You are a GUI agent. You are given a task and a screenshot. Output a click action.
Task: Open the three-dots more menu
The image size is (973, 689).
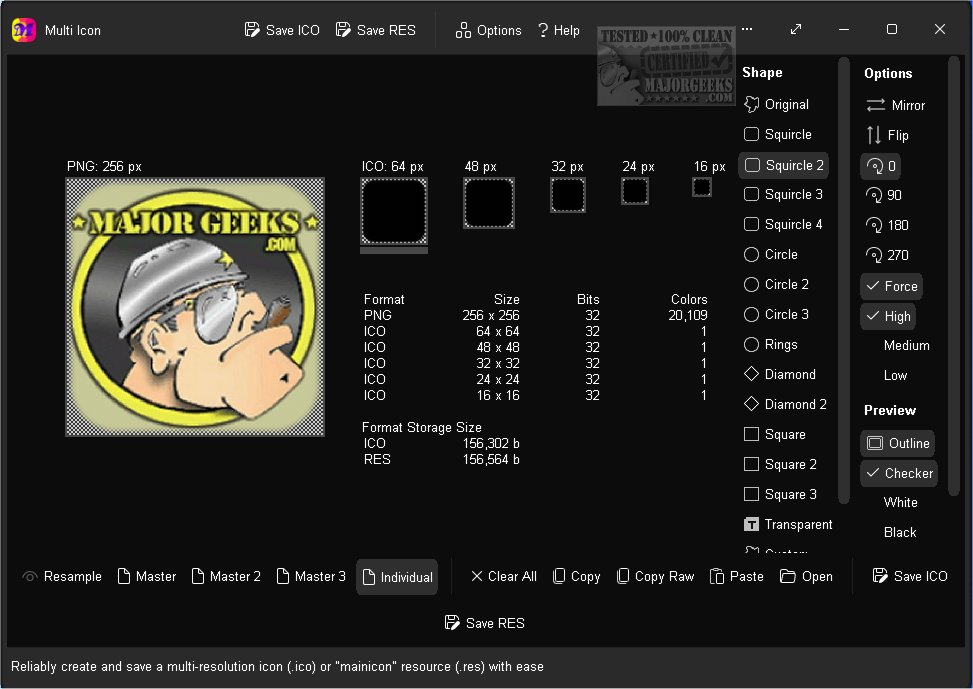pos(747,29)
